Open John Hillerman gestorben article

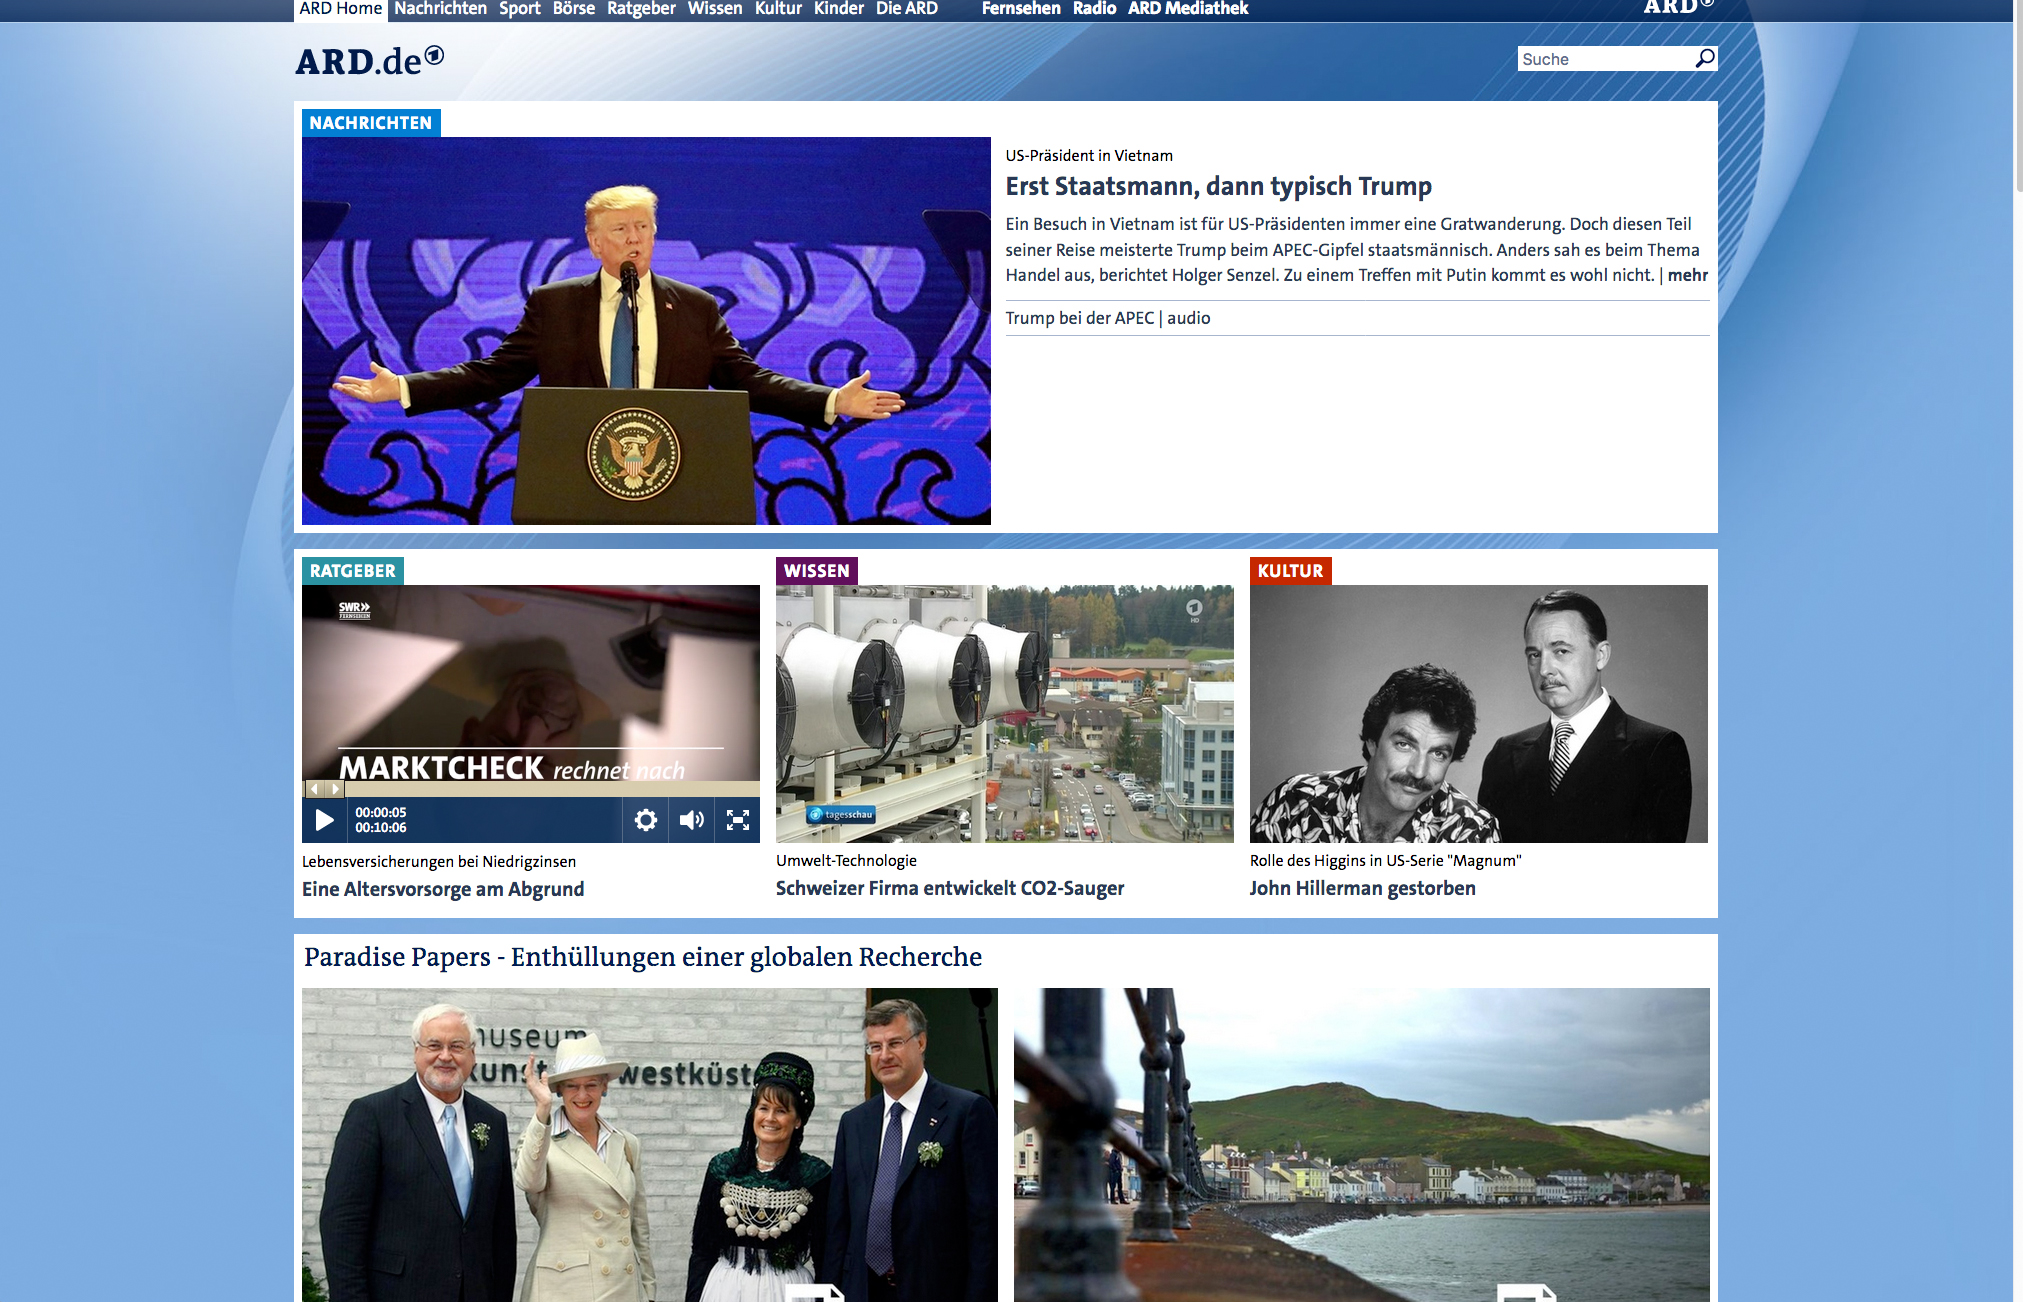tap(1362, 888)
